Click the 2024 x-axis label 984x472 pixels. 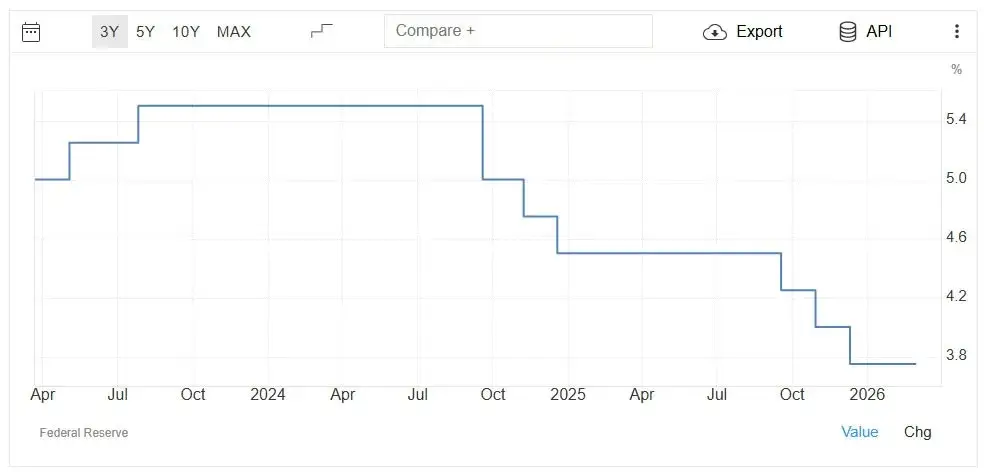tap(267, 395)
